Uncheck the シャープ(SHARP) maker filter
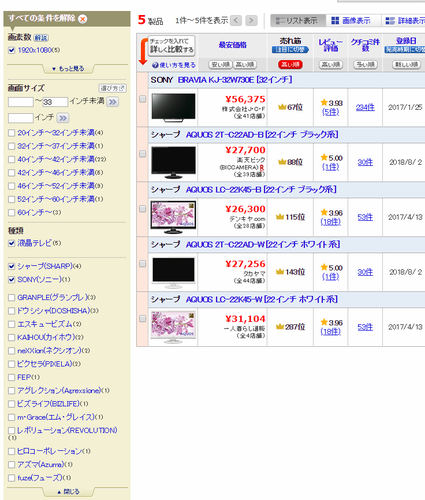This screenshot has width=425, height=500. pos(12,266)
